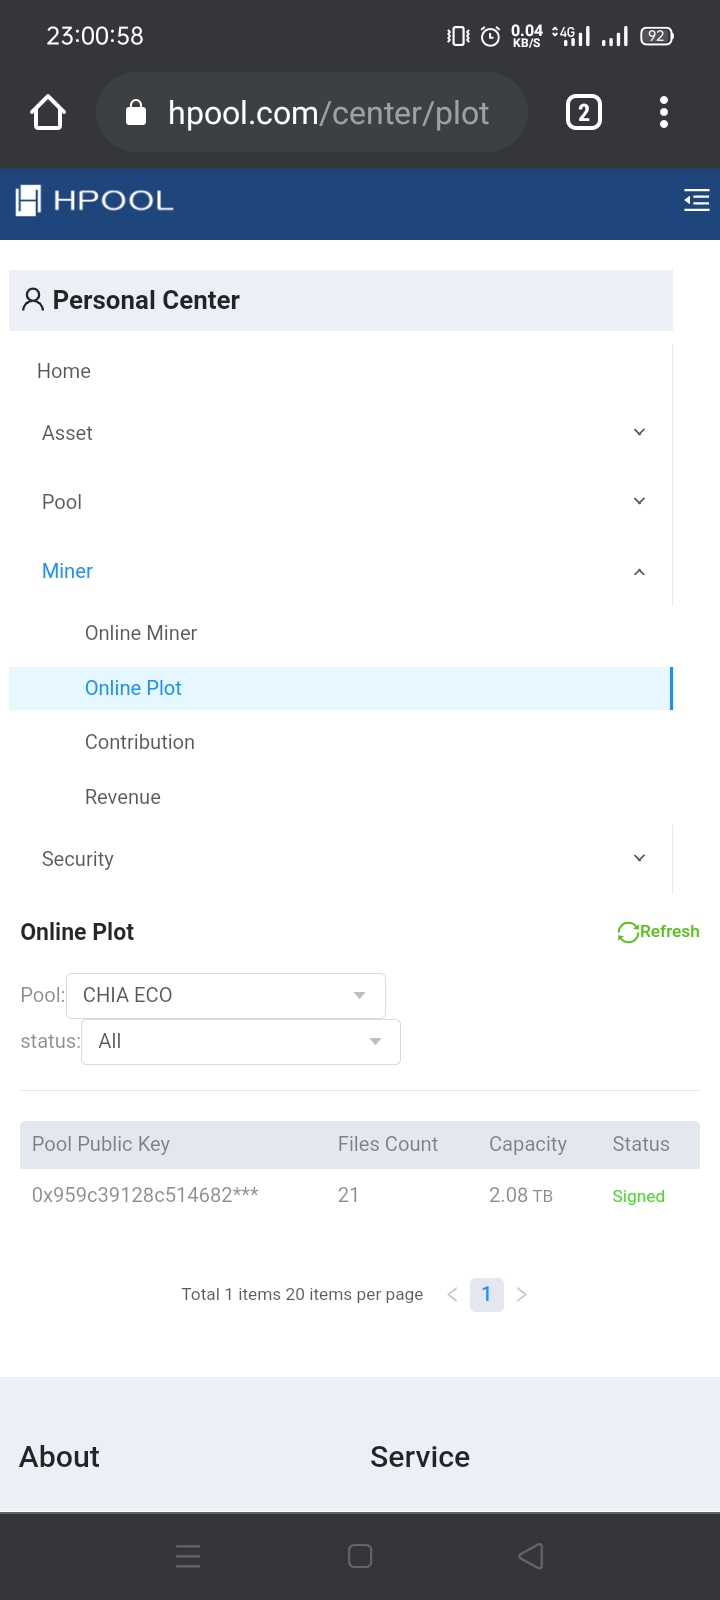Open the browser three-dot menu
This screenshot has width=720, height=1600.
[x=663, y=112]
